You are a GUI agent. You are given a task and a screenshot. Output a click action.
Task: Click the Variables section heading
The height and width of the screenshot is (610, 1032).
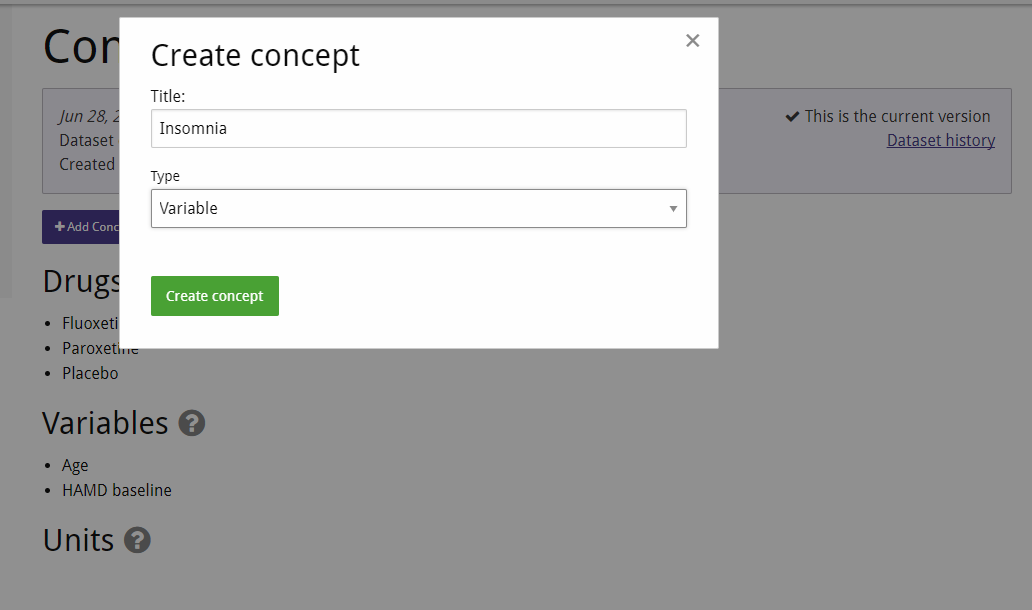coord(105,423)
